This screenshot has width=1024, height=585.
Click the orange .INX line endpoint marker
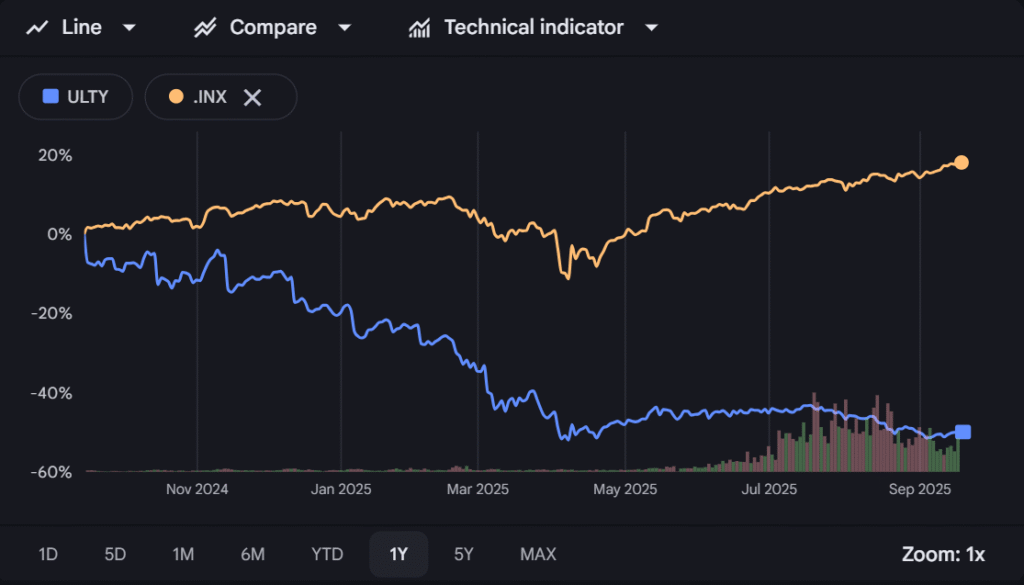[x=961, y=163]
